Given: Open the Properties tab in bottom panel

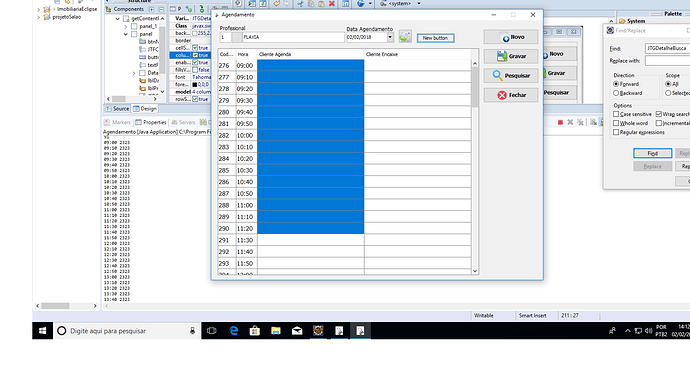Looking at the screenshot, I should (151, 122).
